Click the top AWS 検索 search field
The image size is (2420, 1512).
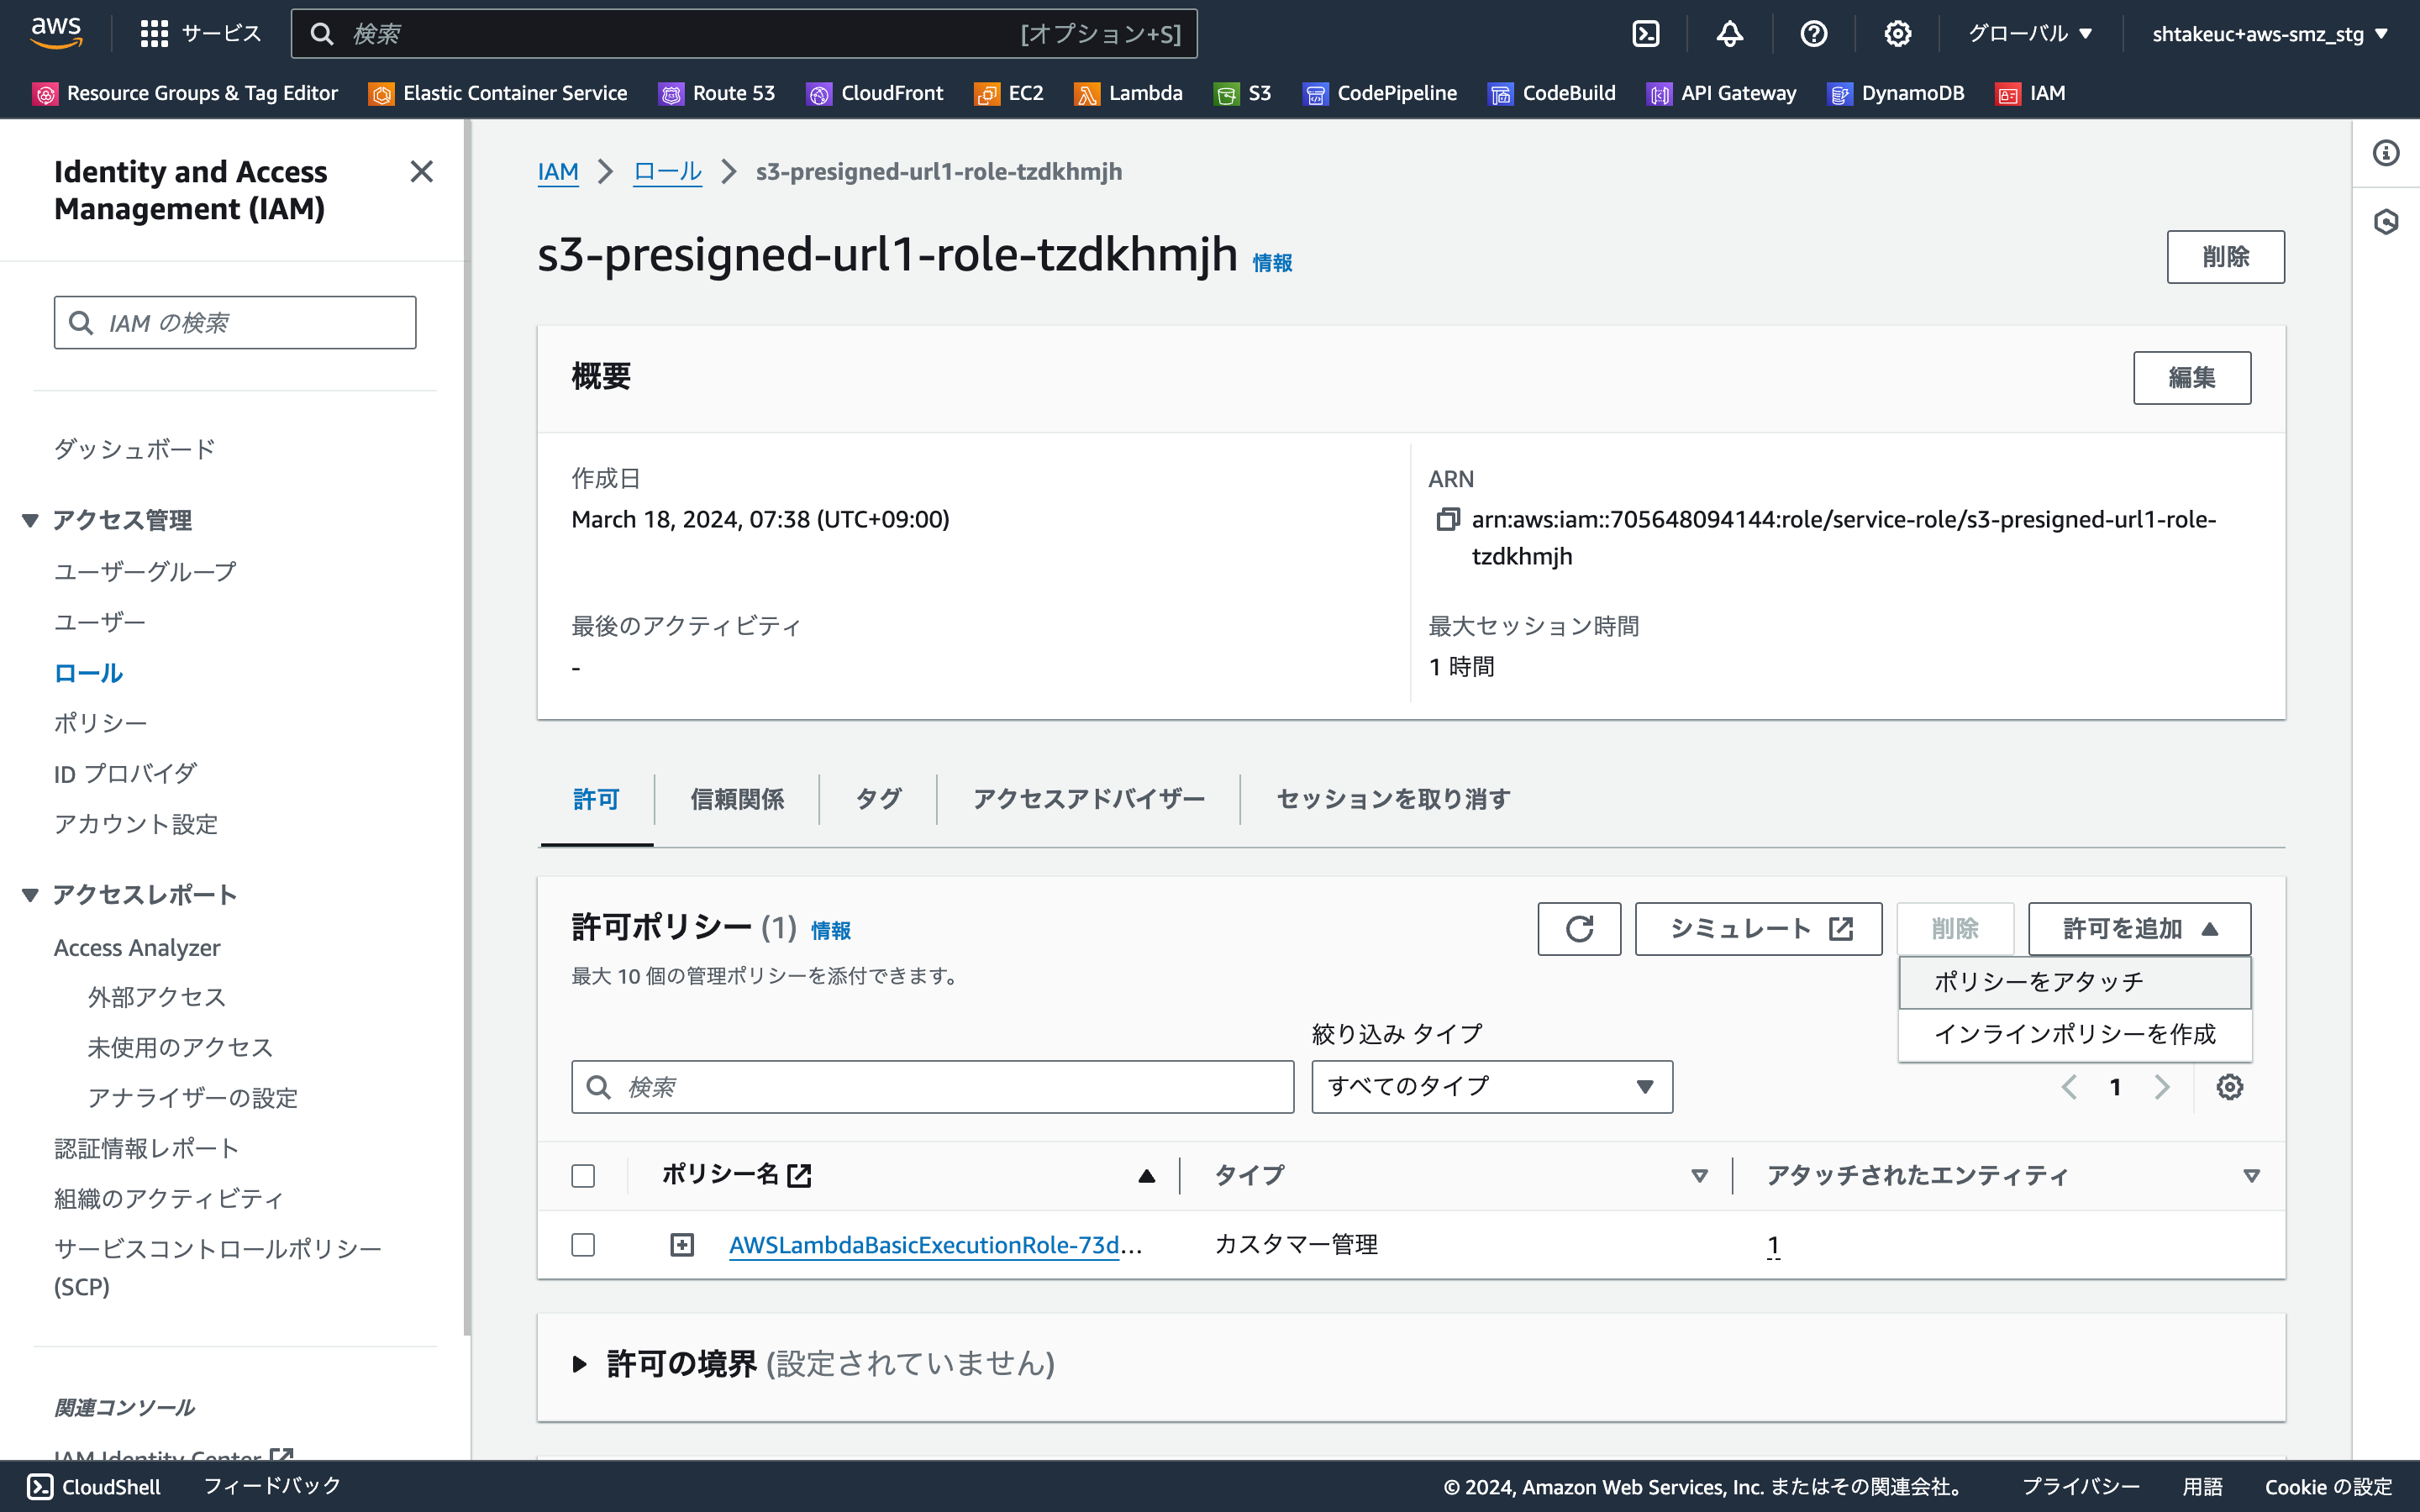tap(744, 34)
